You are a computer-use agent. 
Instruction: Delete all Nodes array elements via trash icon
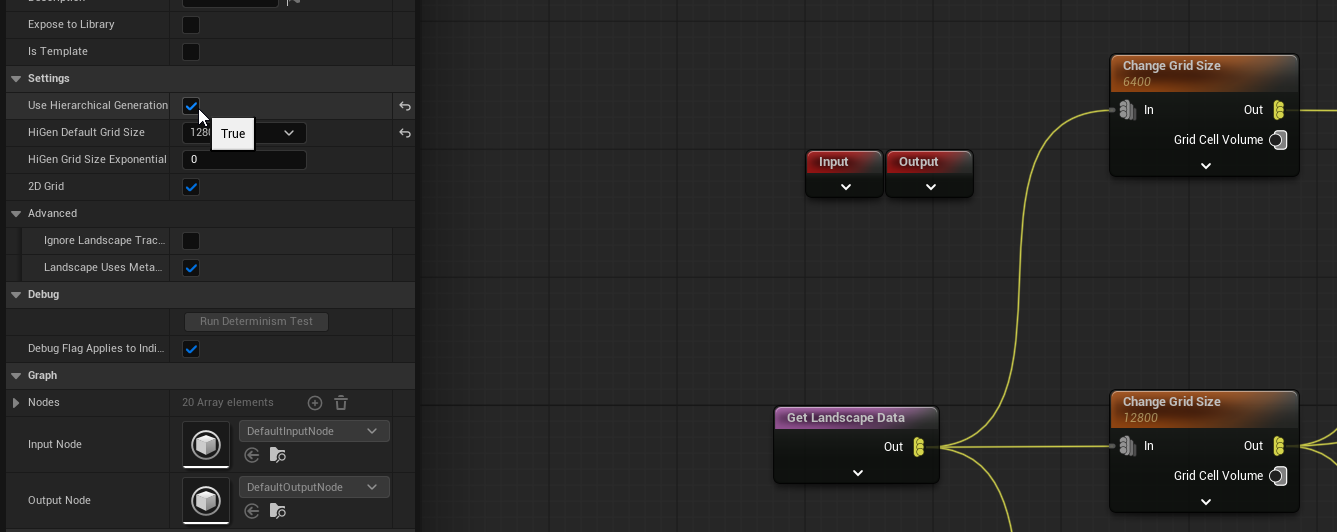[x=341, y=403]
